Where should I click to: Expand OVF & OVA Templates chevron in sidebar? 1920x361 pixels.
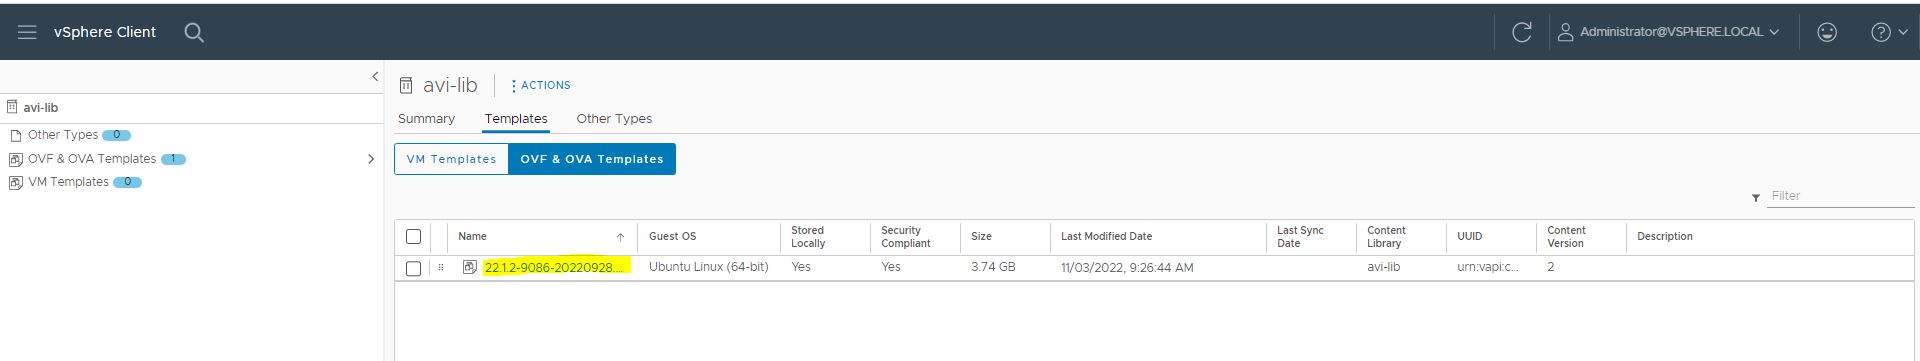click(x=371, y=159)
